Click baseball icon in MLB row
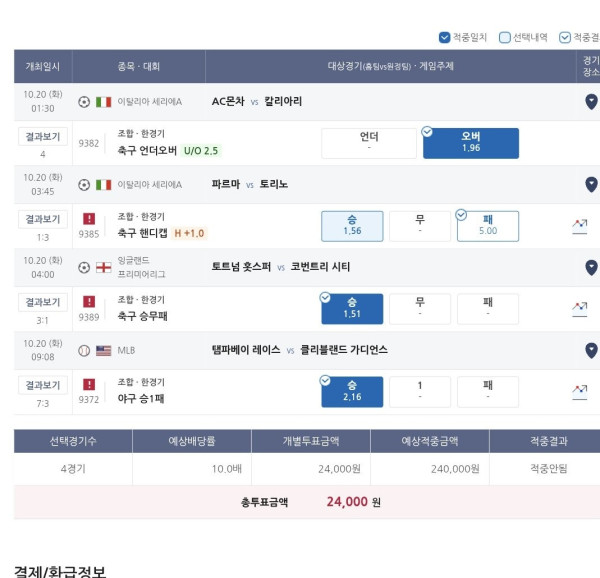Viewport: 600px width, 578px height. (84, 351)
